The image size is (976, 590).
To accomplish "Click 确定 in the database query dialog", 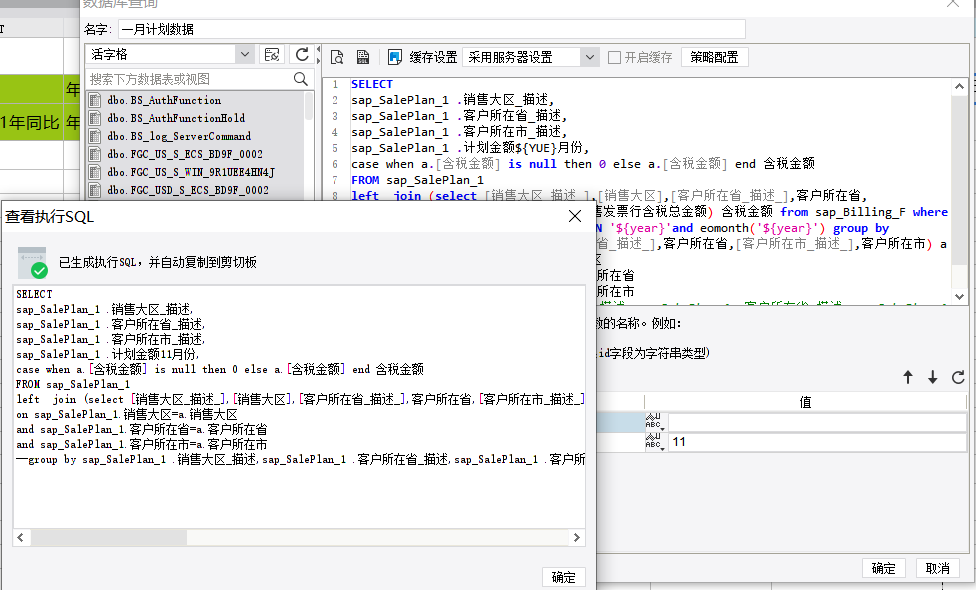I will click(x=883, y=568).
